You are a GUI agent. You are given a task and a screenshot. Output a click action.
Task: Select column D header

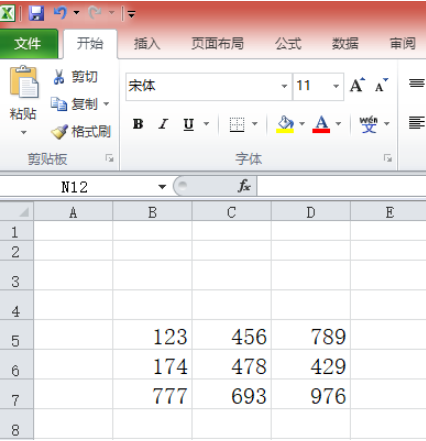pyautogui.click(x=311, y=212)
